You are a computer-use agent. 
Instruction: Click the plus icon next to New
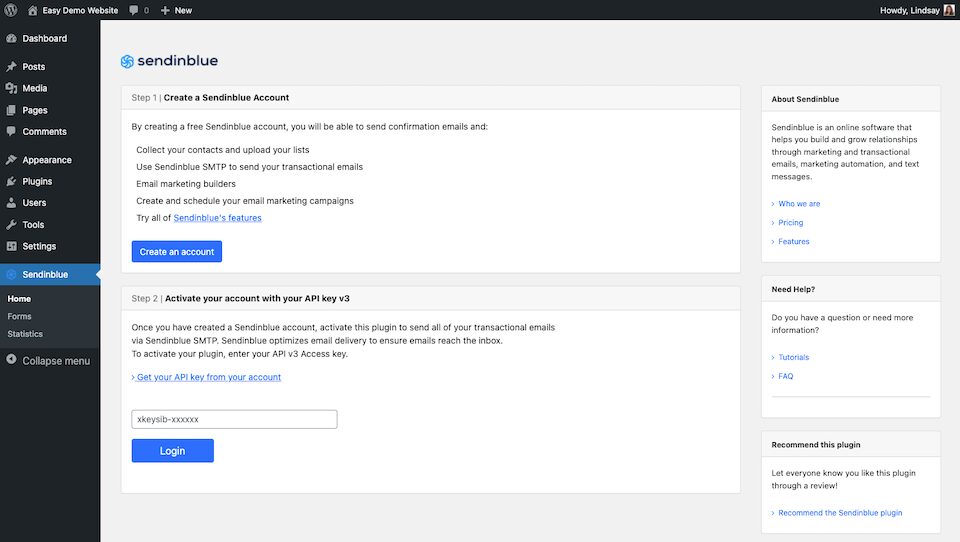point(165,10)
